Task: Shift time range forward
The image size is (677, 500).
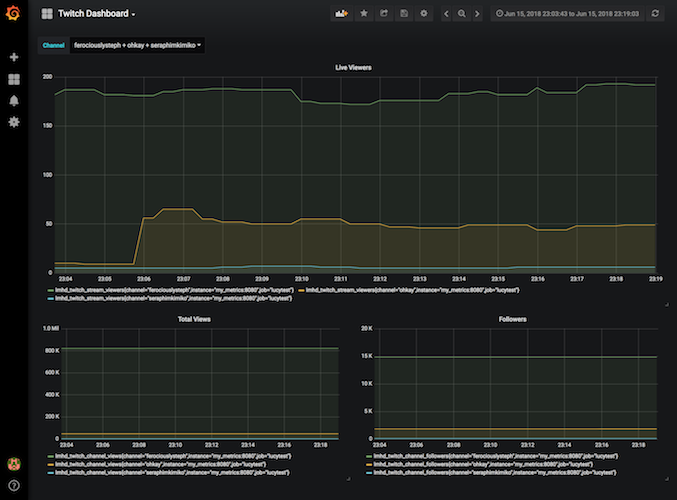Action: coord(477,14)
